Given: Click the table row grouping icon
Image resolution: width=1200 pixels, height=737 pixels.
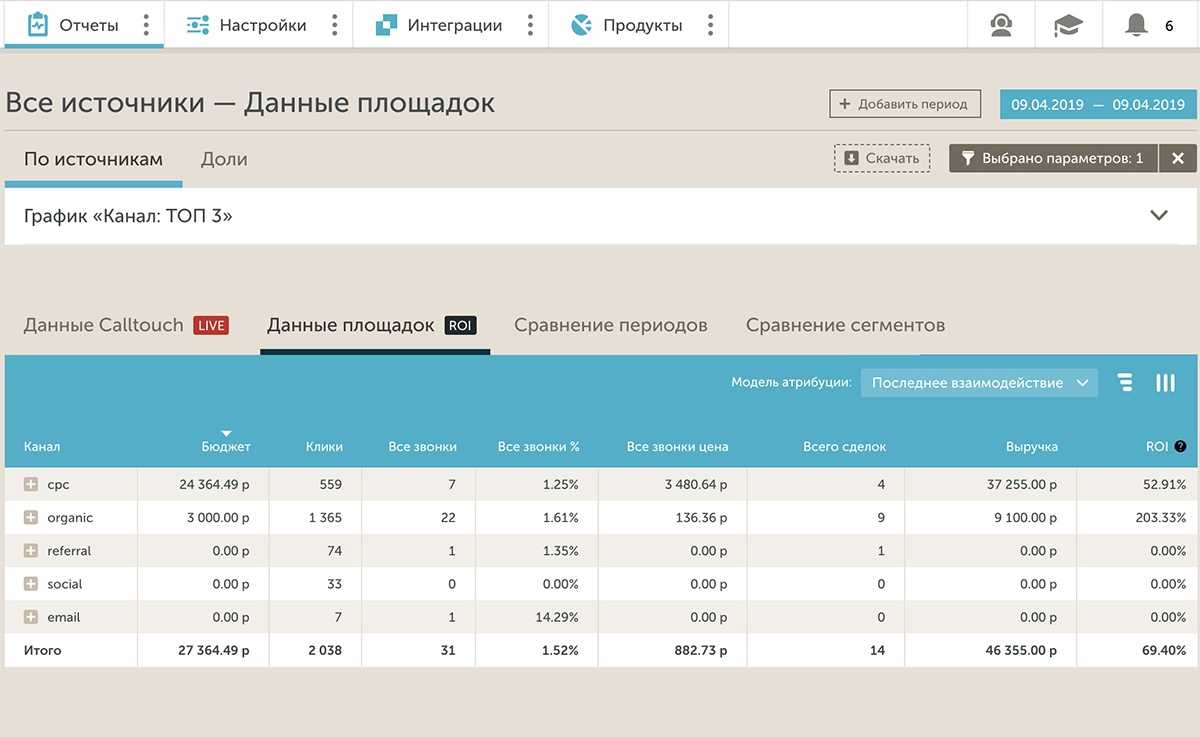Looking at the screenshot, I should [x=1126, y=383].
